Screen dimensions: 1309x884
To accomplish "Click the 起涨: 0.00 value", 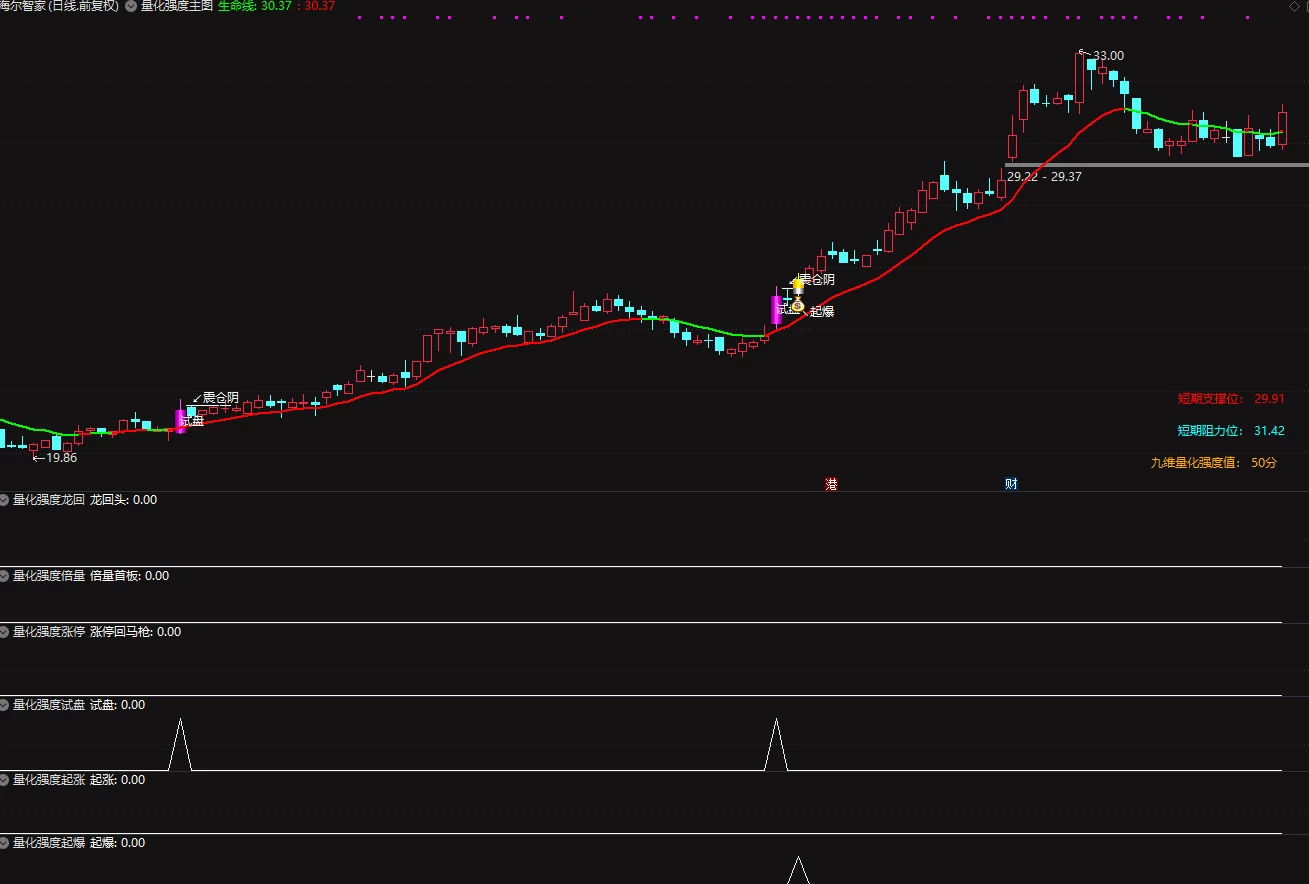I will (117, 779).
